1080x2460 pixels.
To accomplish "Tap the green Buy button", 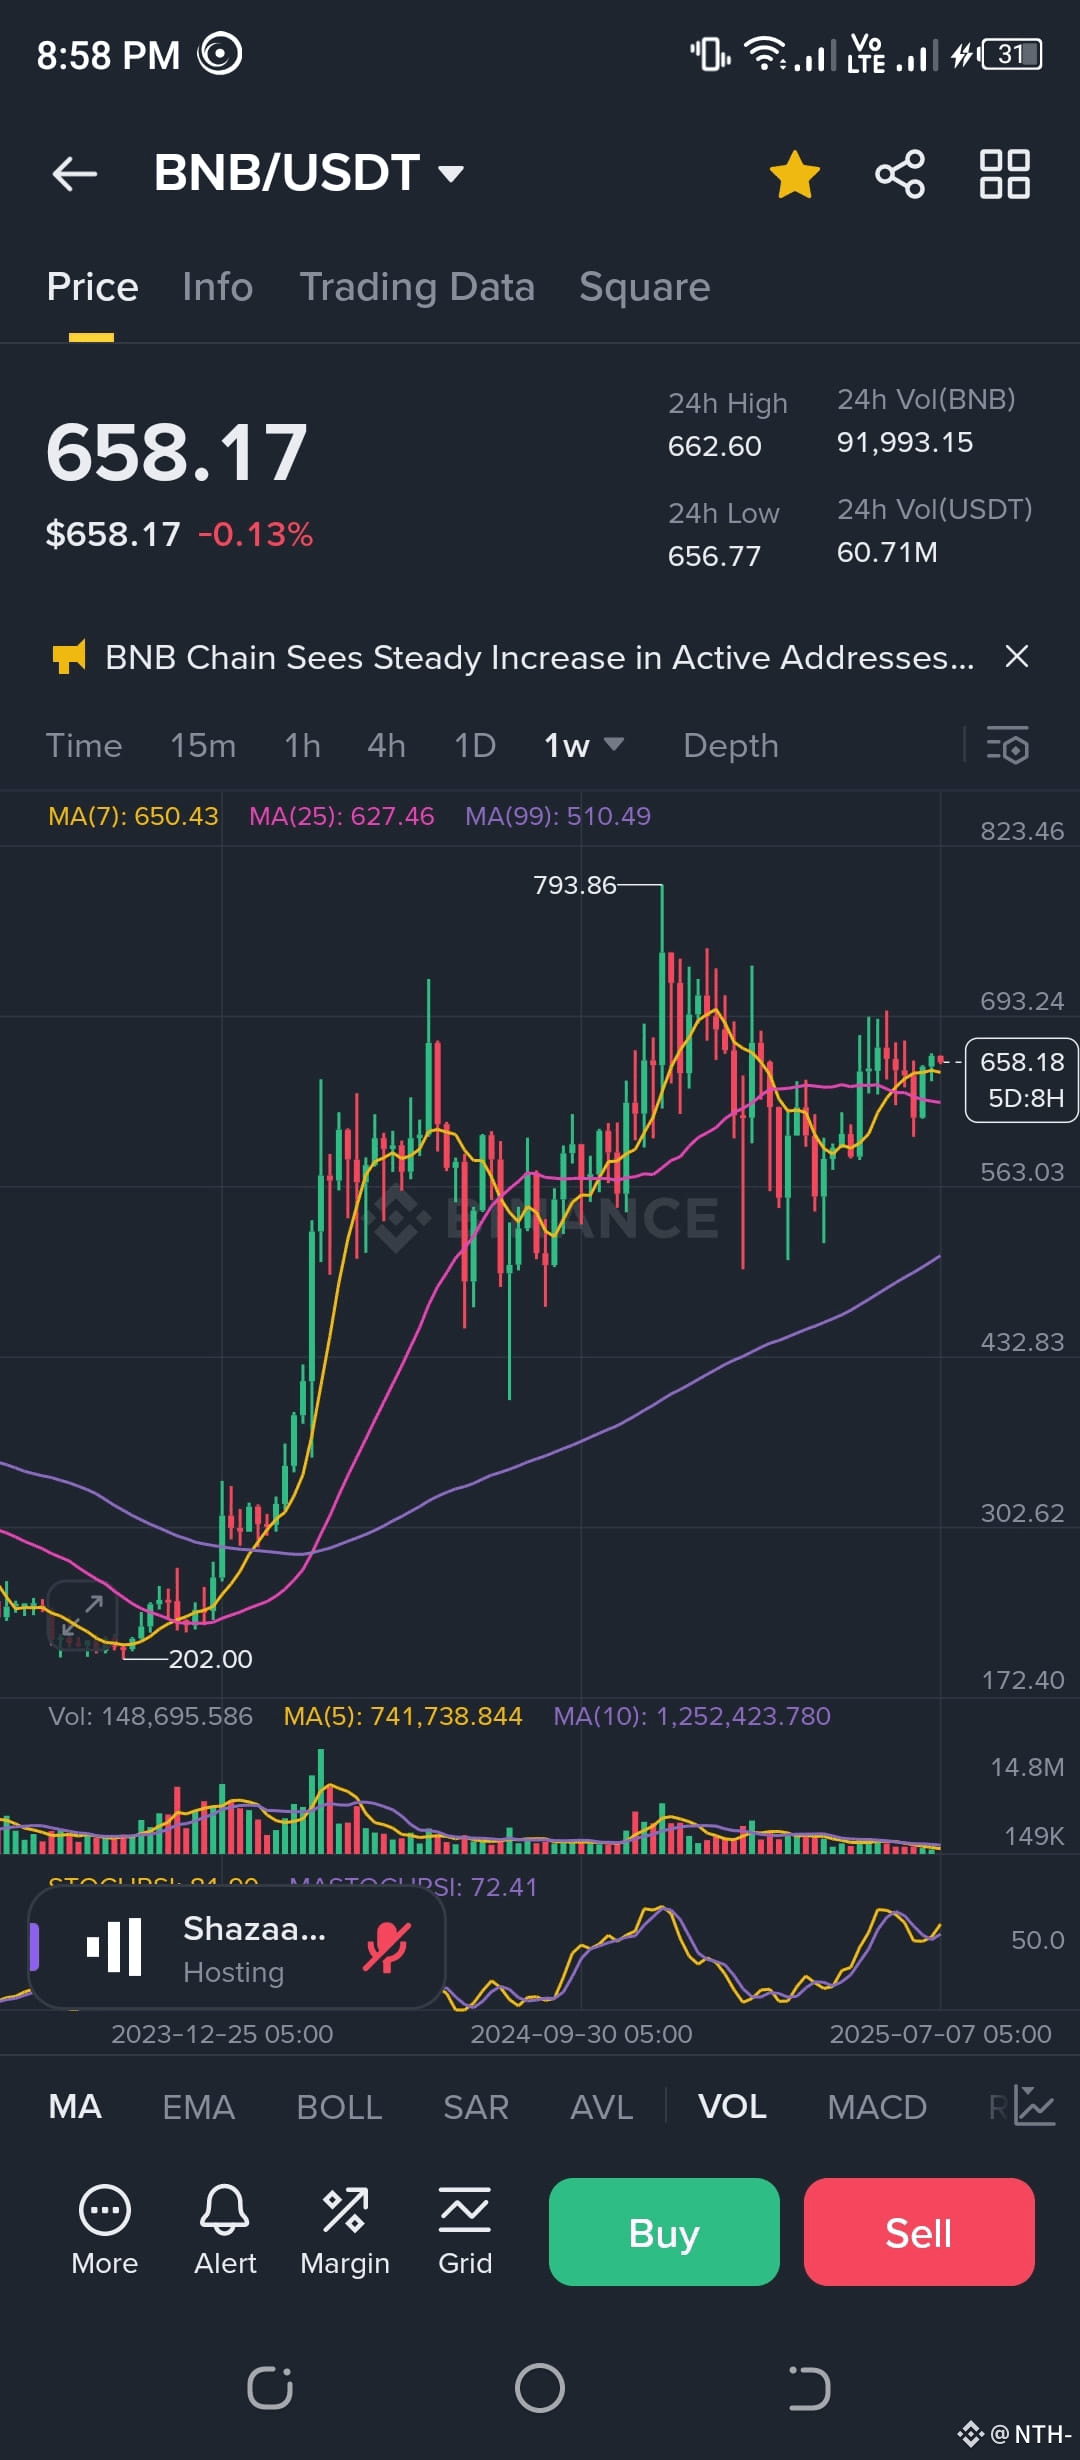I will pos(664,2232).
